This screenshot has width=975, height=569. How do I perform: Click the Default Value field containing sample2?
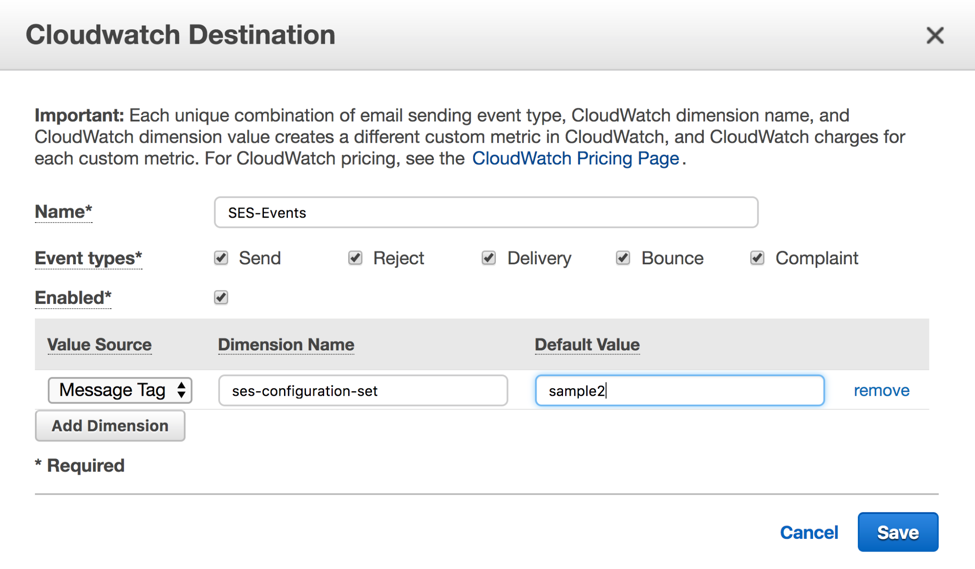pos(680,391)
